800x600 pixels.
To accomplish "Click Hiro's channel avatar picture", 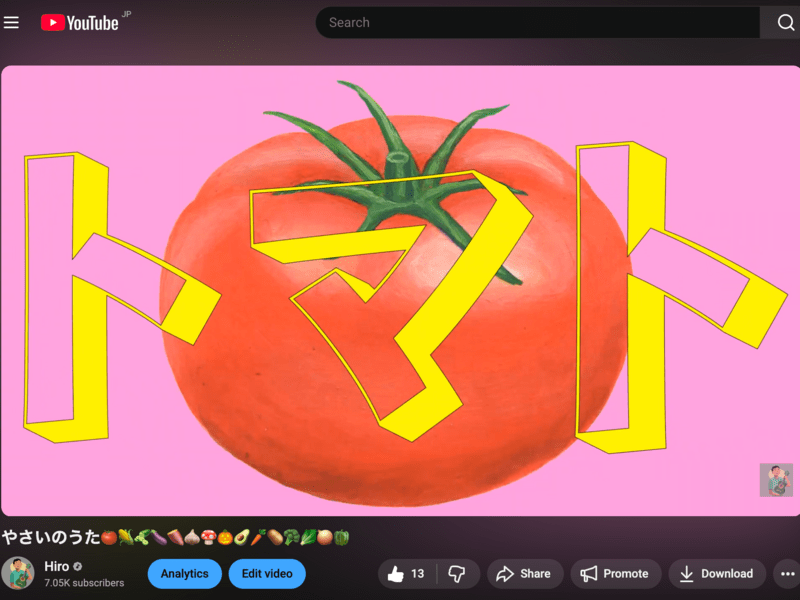I will pyautogui.click(x=17, y=574).
